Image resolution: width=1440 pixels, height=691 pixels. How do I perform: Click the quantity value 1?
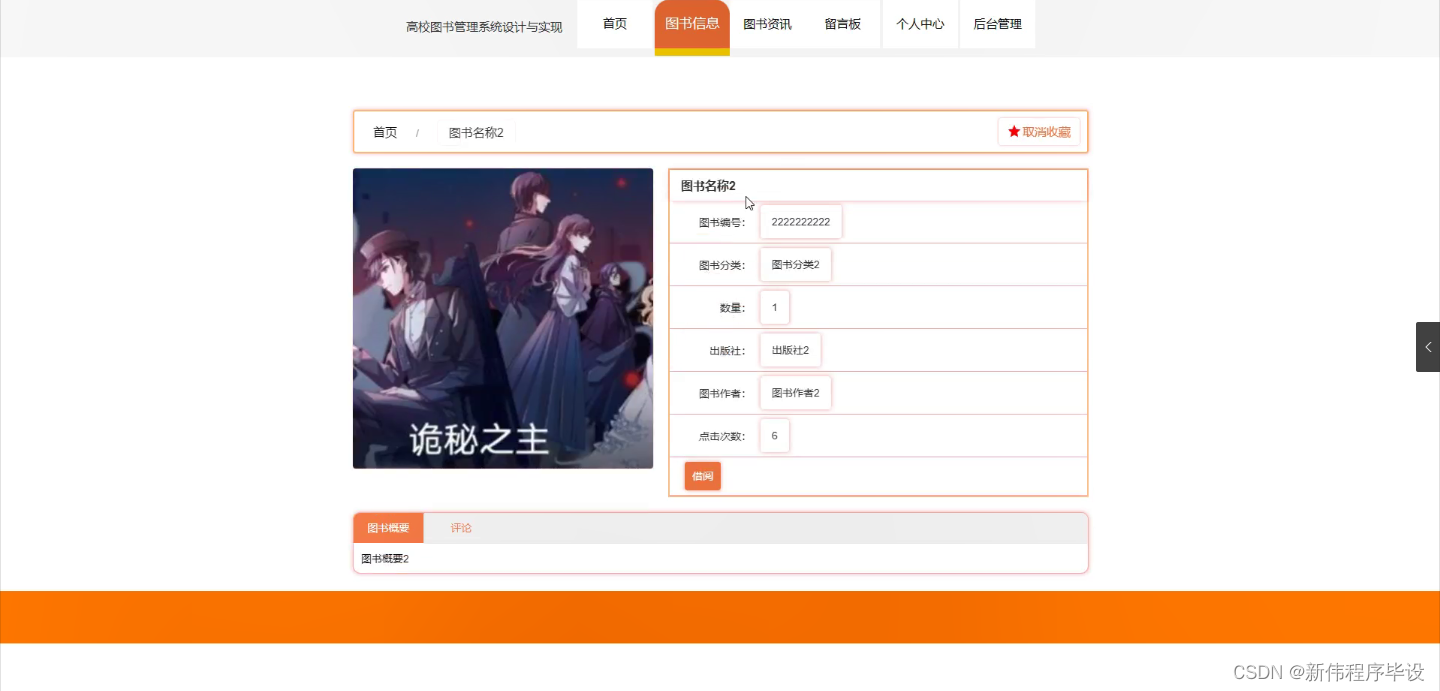click(x=775, y=308)
